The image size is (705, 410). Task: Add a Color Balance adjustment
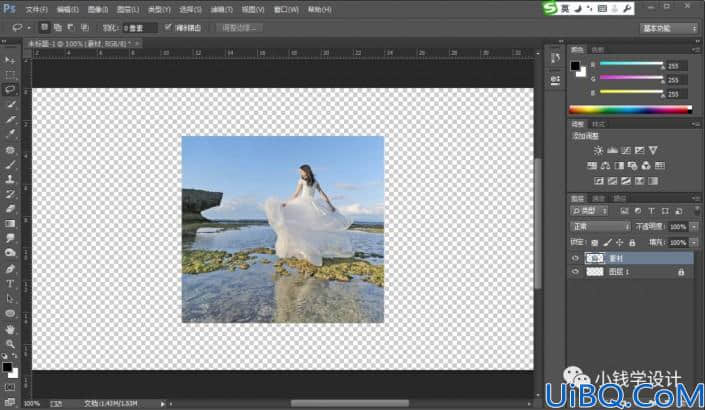point(605,165)
